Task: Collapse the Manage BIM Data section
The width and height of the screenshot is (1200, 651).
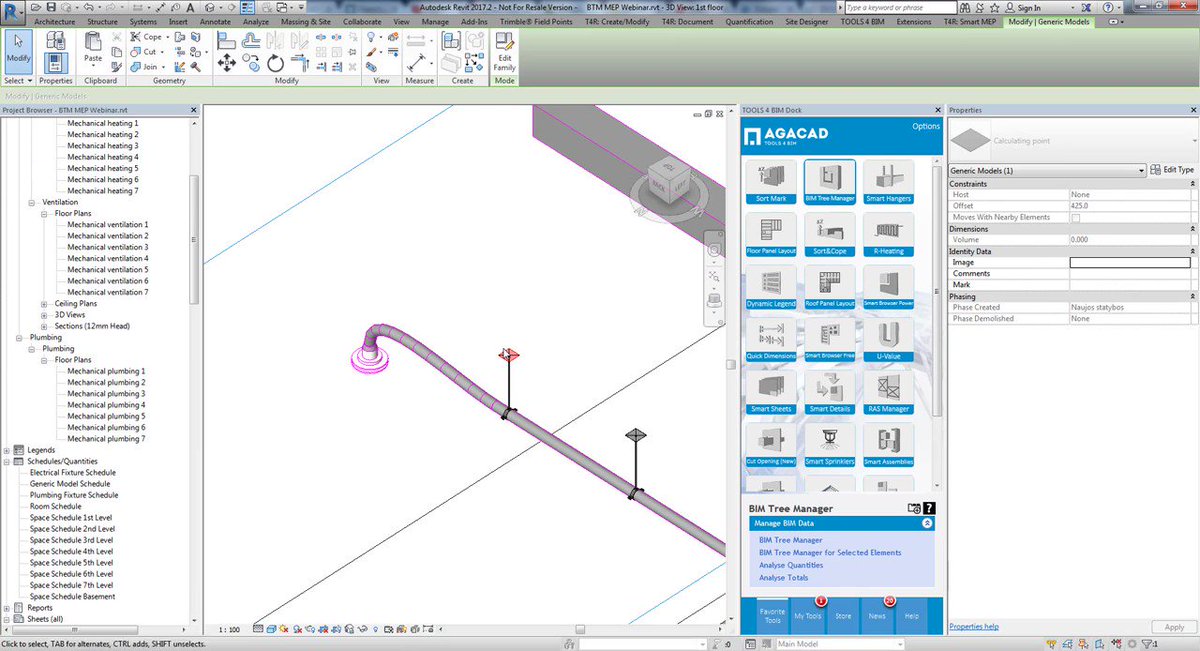Action: [927, 523]
